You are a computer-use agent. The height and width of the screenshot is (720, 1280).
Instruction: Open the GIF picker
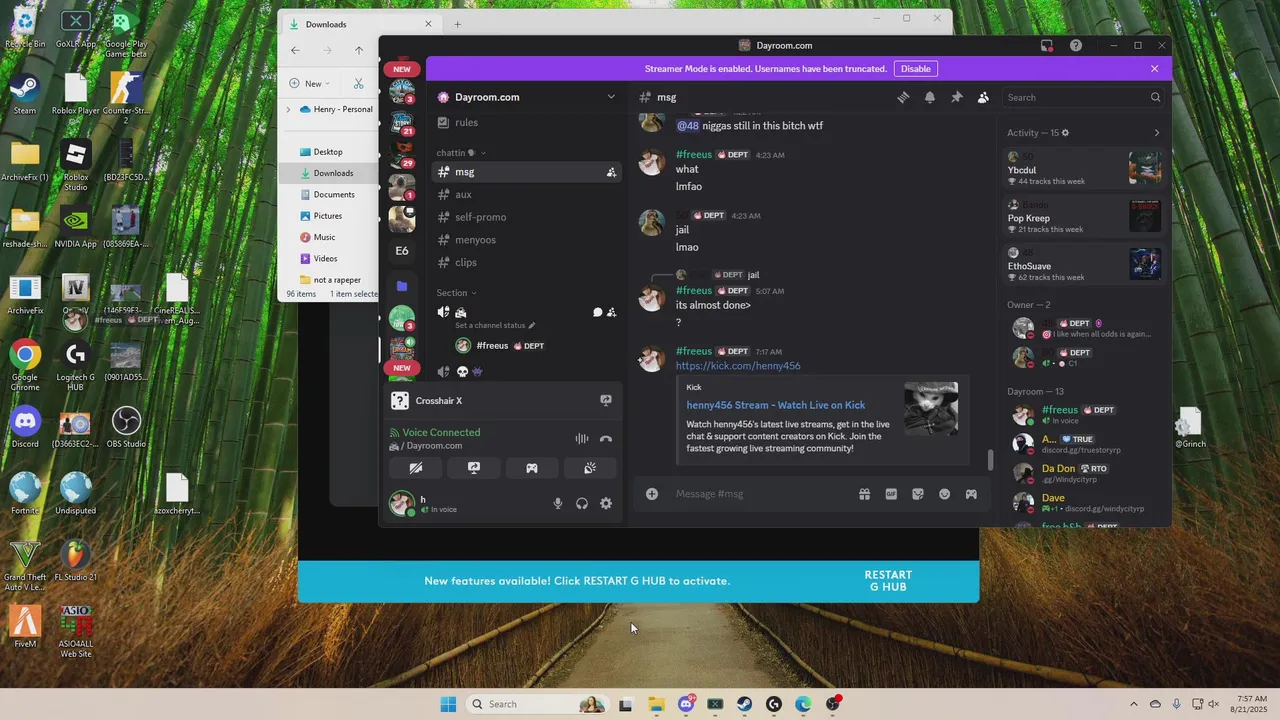pyautogui.click(x=891, y=494)
